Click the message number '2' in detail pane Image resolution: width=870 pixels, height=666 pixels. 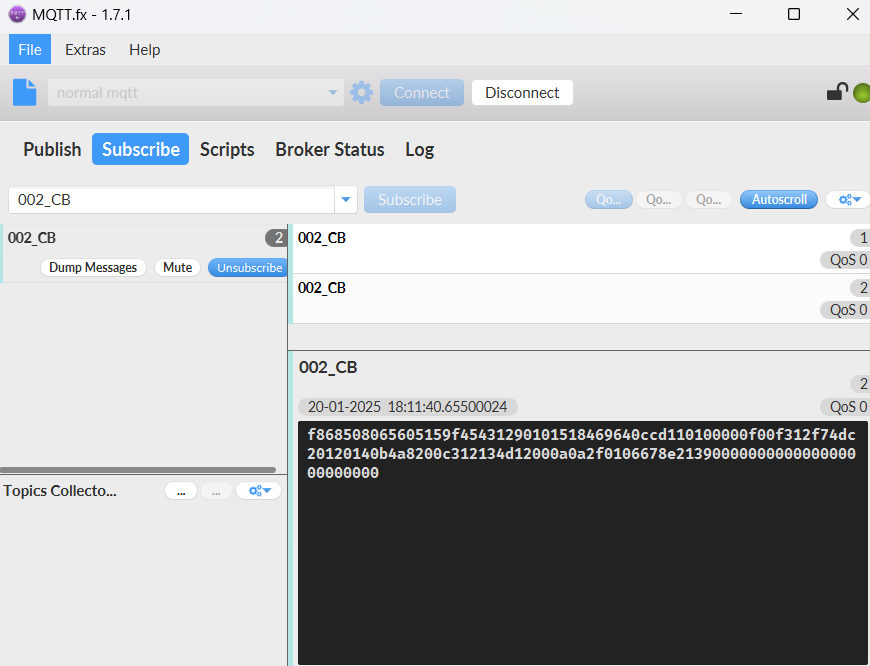[x=861, y=384]
